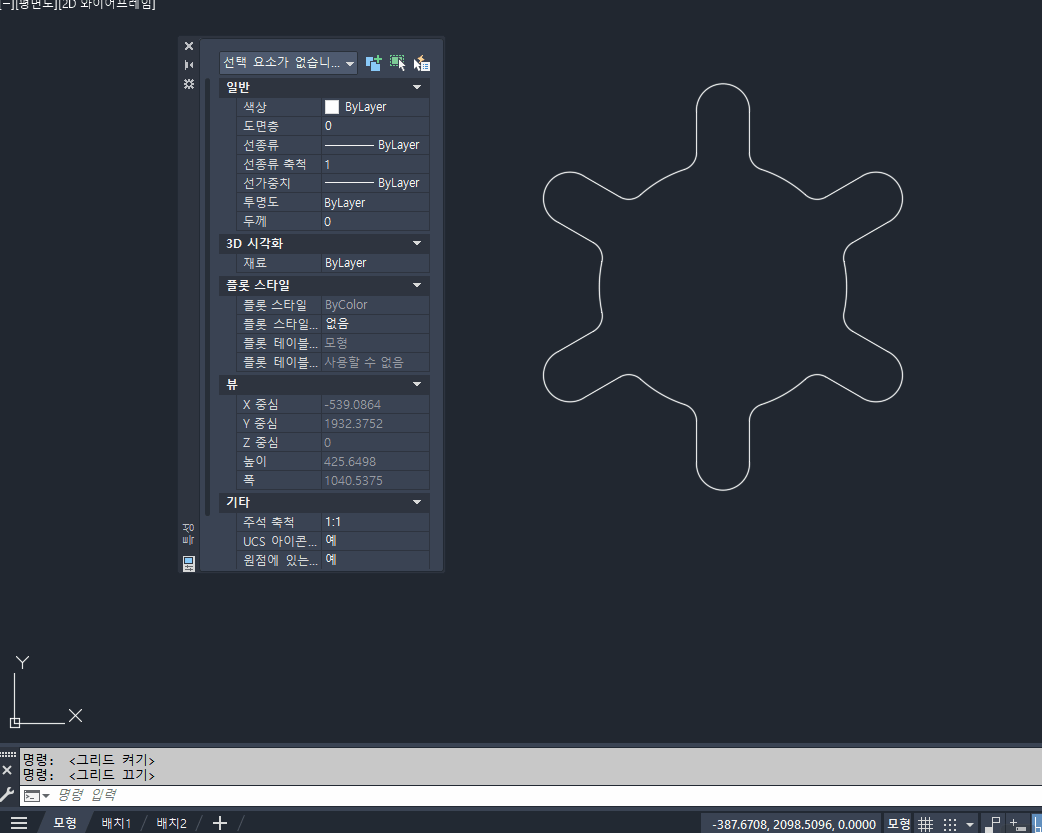The height and width of the screenshot is (833, 1042).
Task: Switch to the 배치1 layout tab
Action: click(x=116, y=823)
